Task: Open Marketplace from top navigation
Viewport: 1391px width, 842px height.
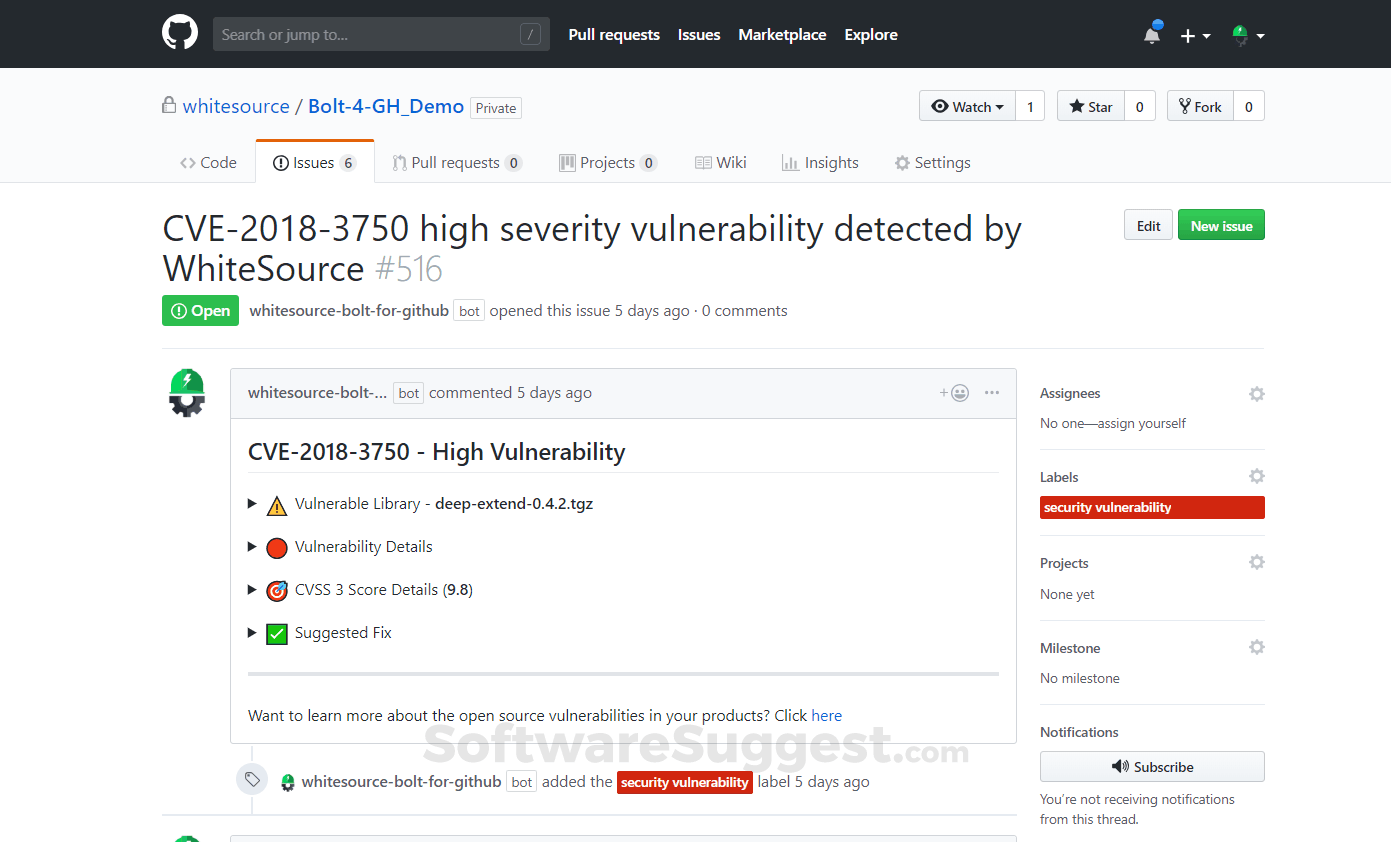Action: click(782, 34)
